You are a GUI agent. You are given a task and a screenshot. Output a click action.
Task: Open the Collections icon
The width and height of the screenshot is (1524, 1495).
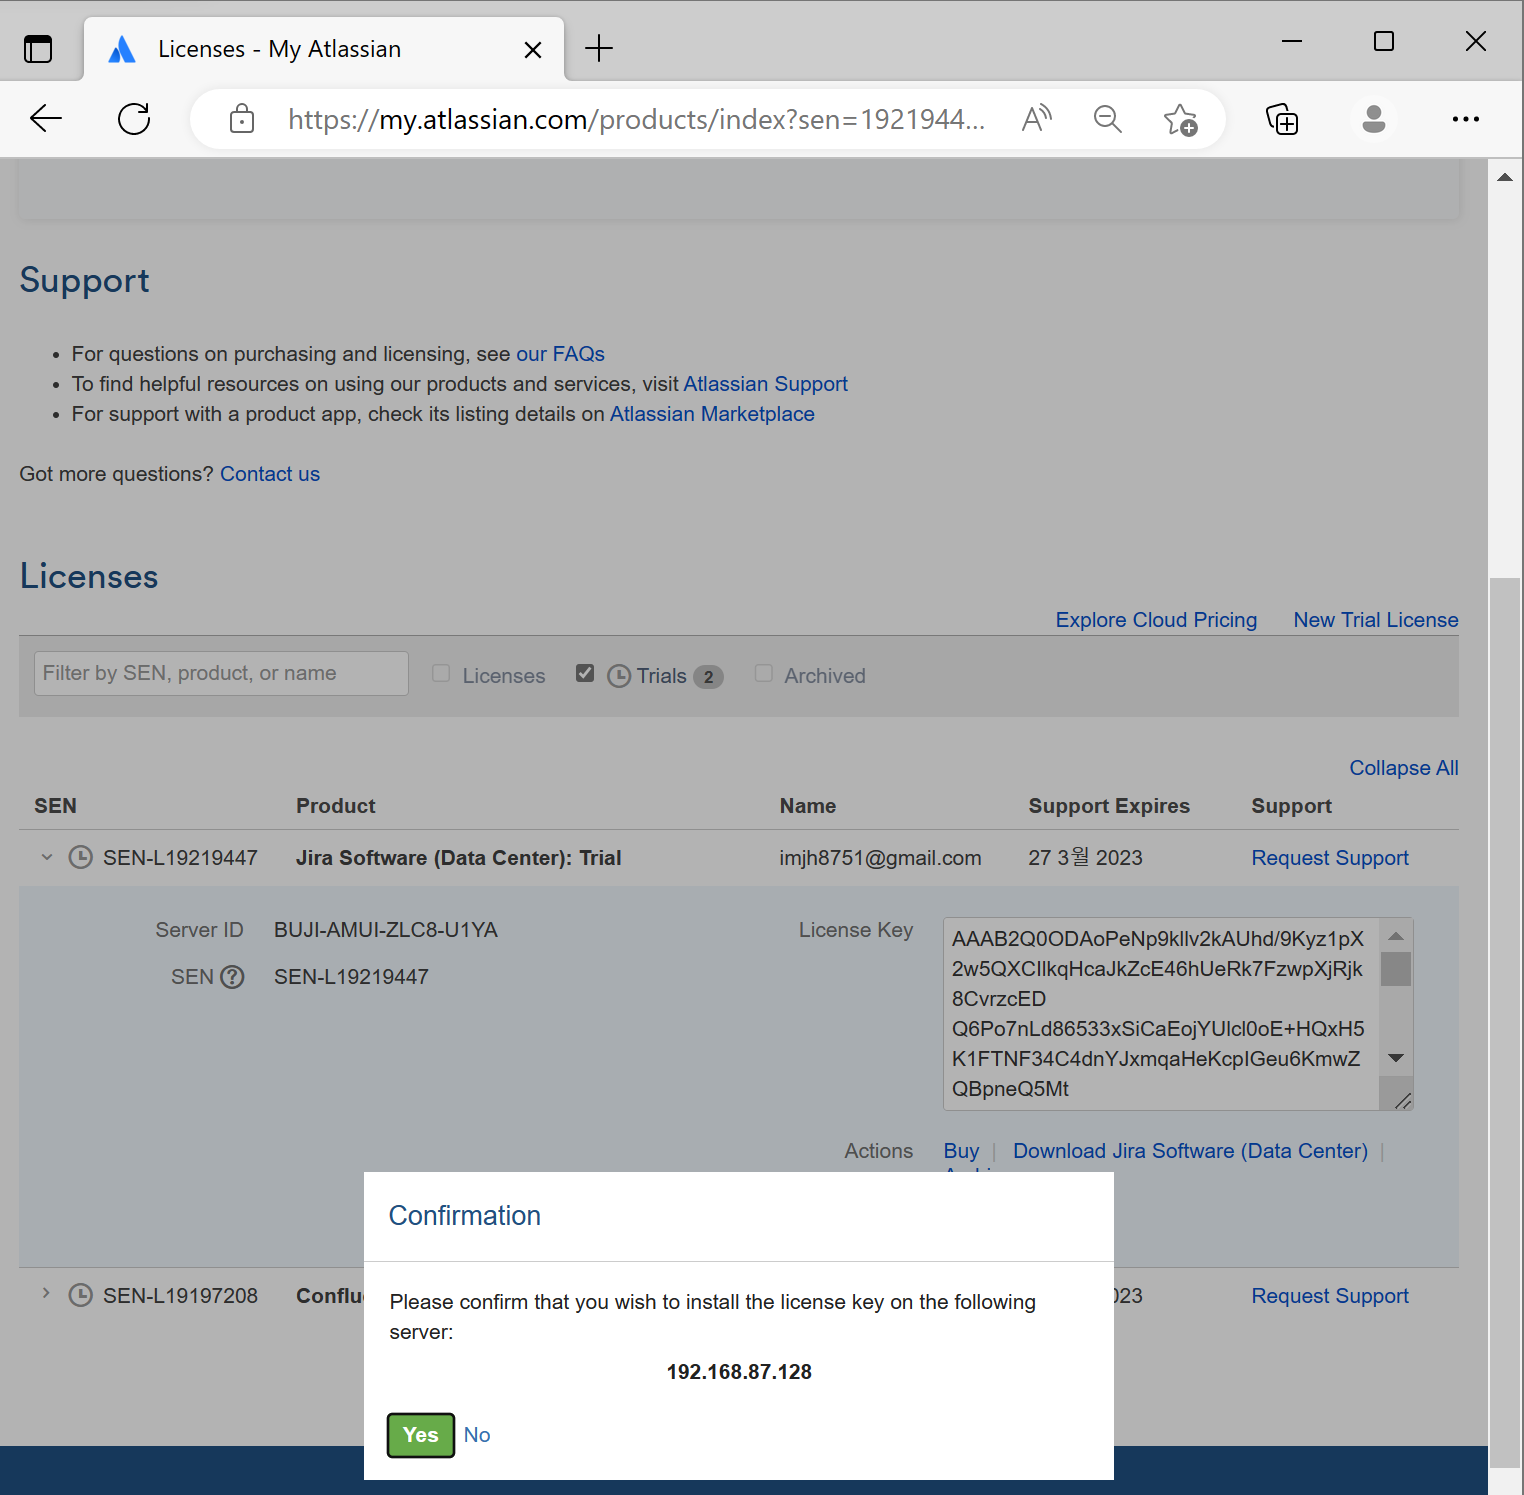pyautogui.click(x=1282, y=119)
